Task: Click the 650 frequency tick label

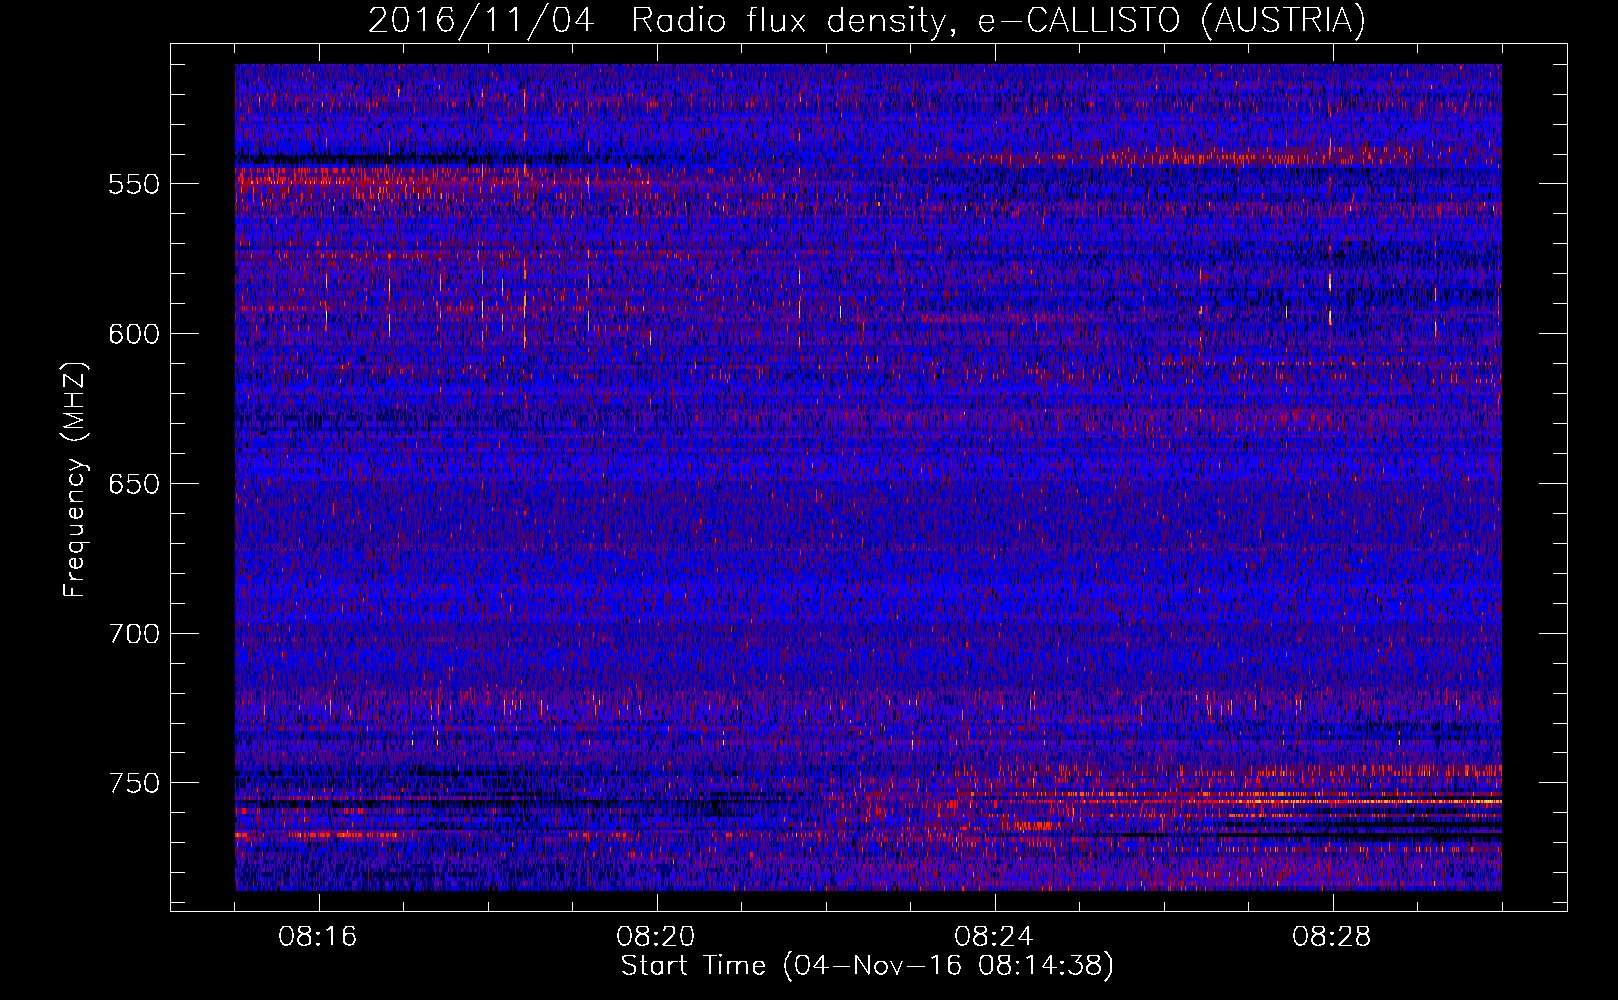Action: [x=134, y=484]
